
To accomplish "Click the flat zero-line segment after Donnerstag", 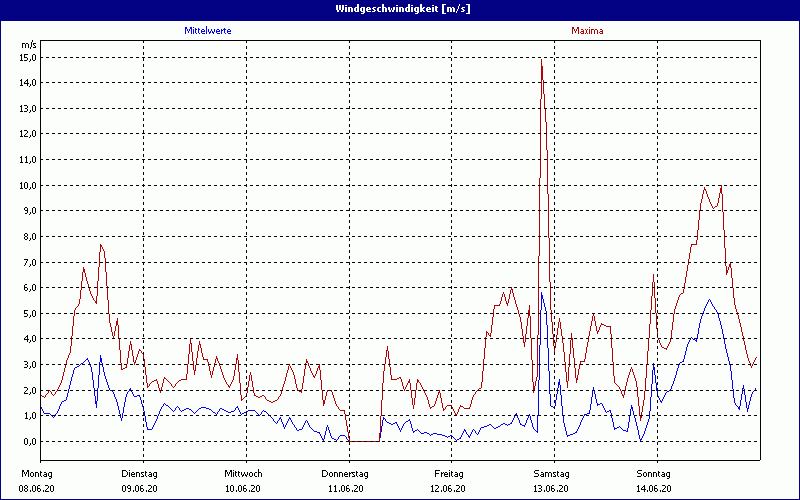I will pyautogui.click(x=365, y=441).
